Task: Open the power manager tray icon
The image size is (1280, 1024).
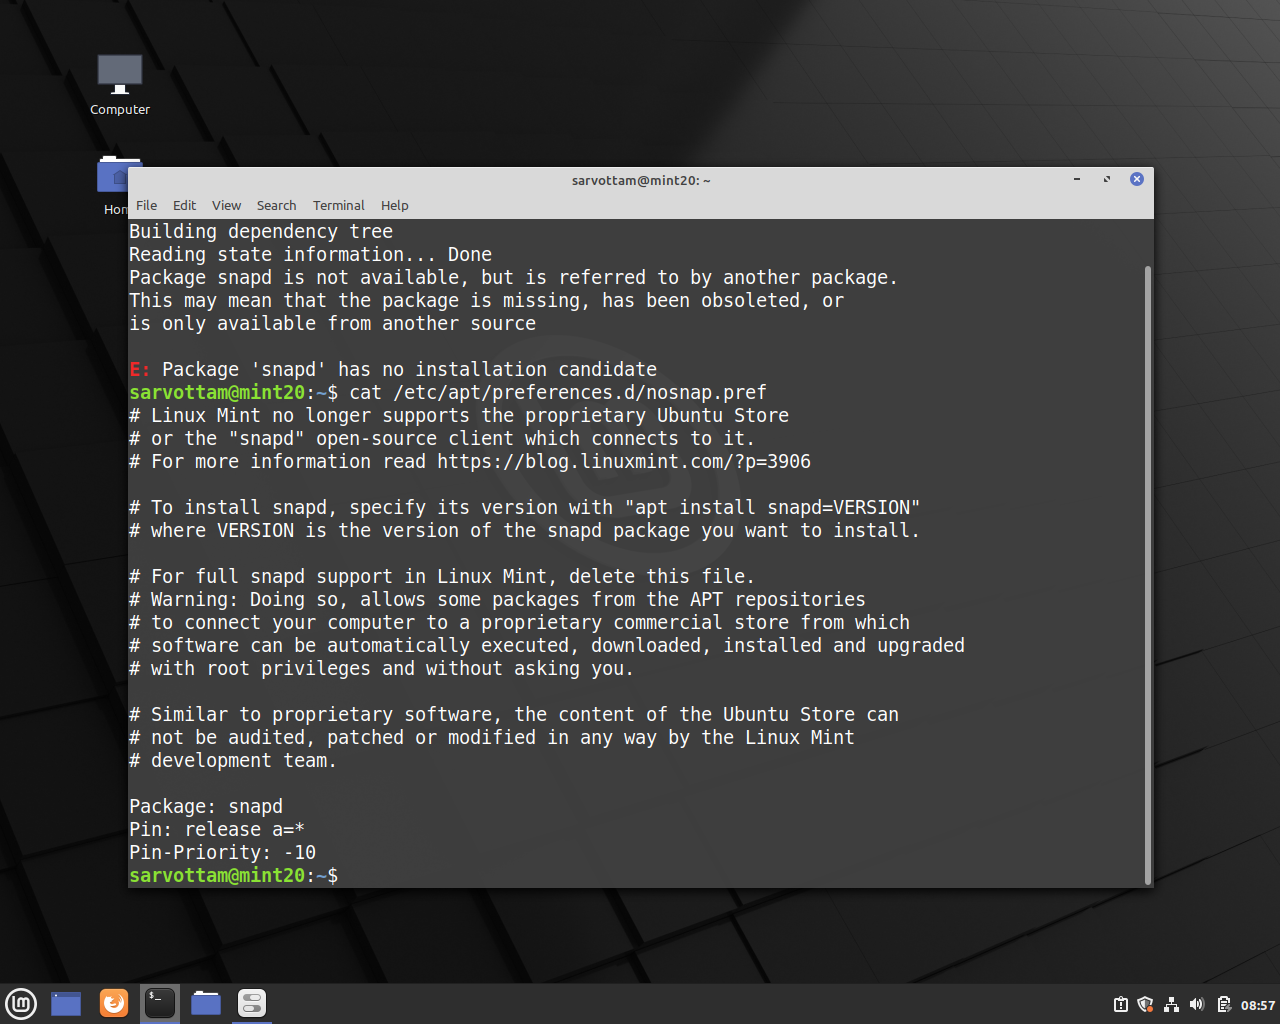Action: (1222, 1004)
